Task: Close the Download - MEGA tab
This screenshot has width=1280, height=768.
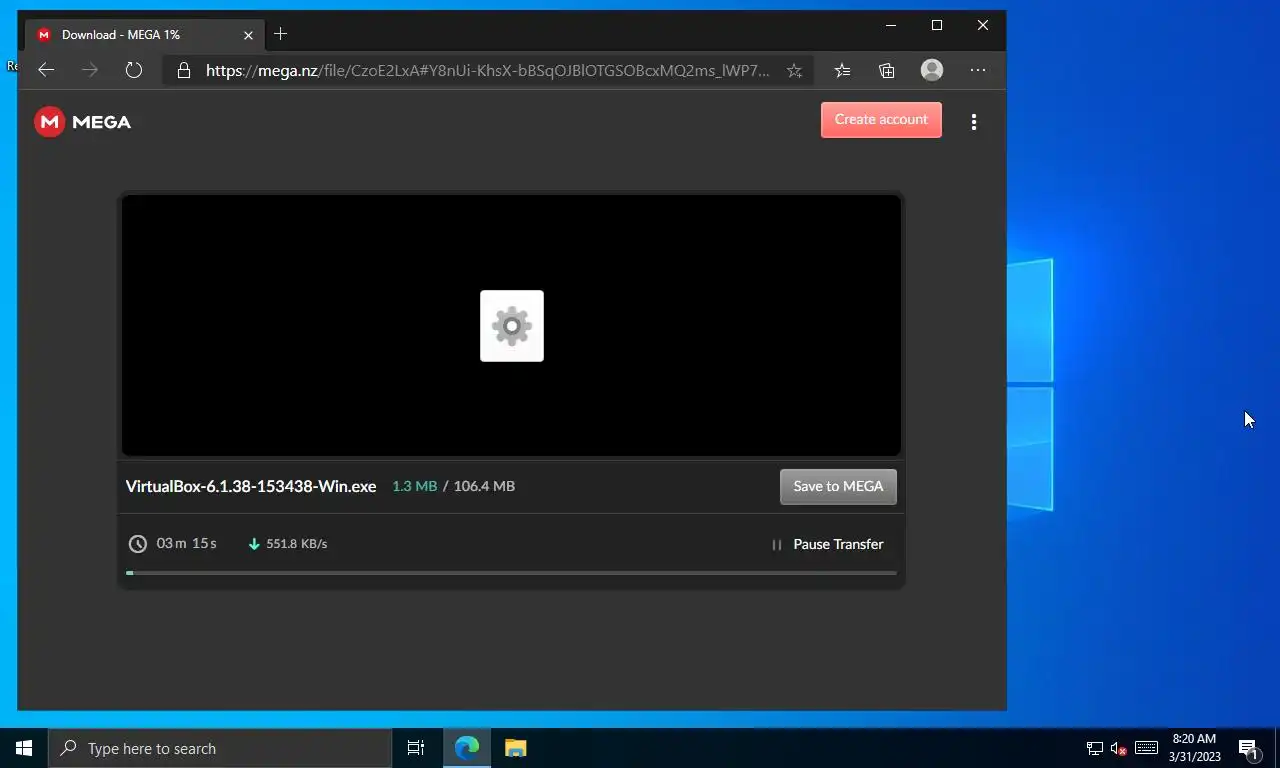Action: [x=248, y=35]
